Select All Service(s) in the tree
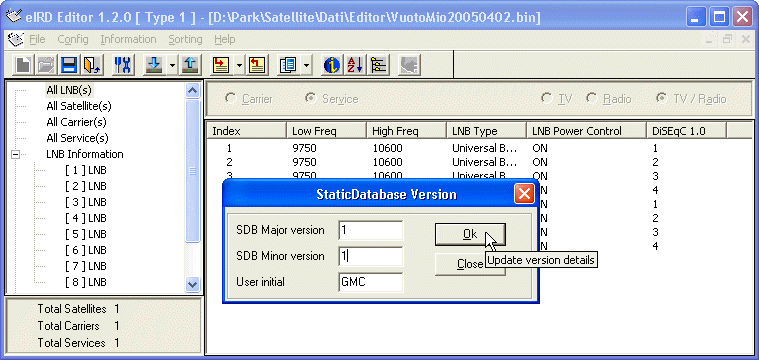Viewport: 759px width, 360px height. 77,138
